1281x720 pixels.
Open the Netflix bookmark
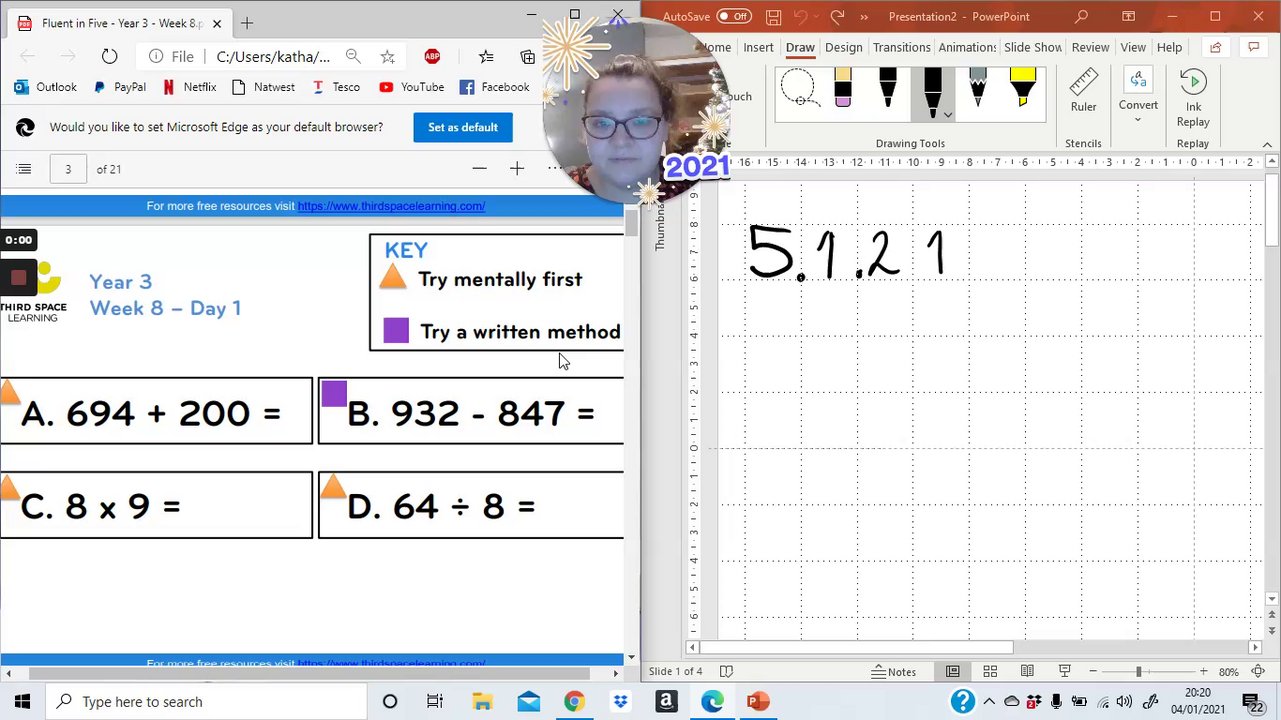189,87
